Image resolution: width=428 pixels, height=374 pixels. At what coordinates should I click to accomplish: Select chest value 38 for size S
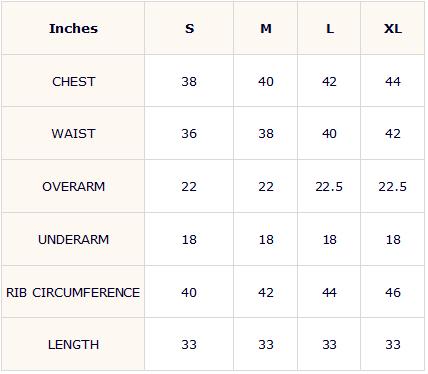tap(189, 82)
